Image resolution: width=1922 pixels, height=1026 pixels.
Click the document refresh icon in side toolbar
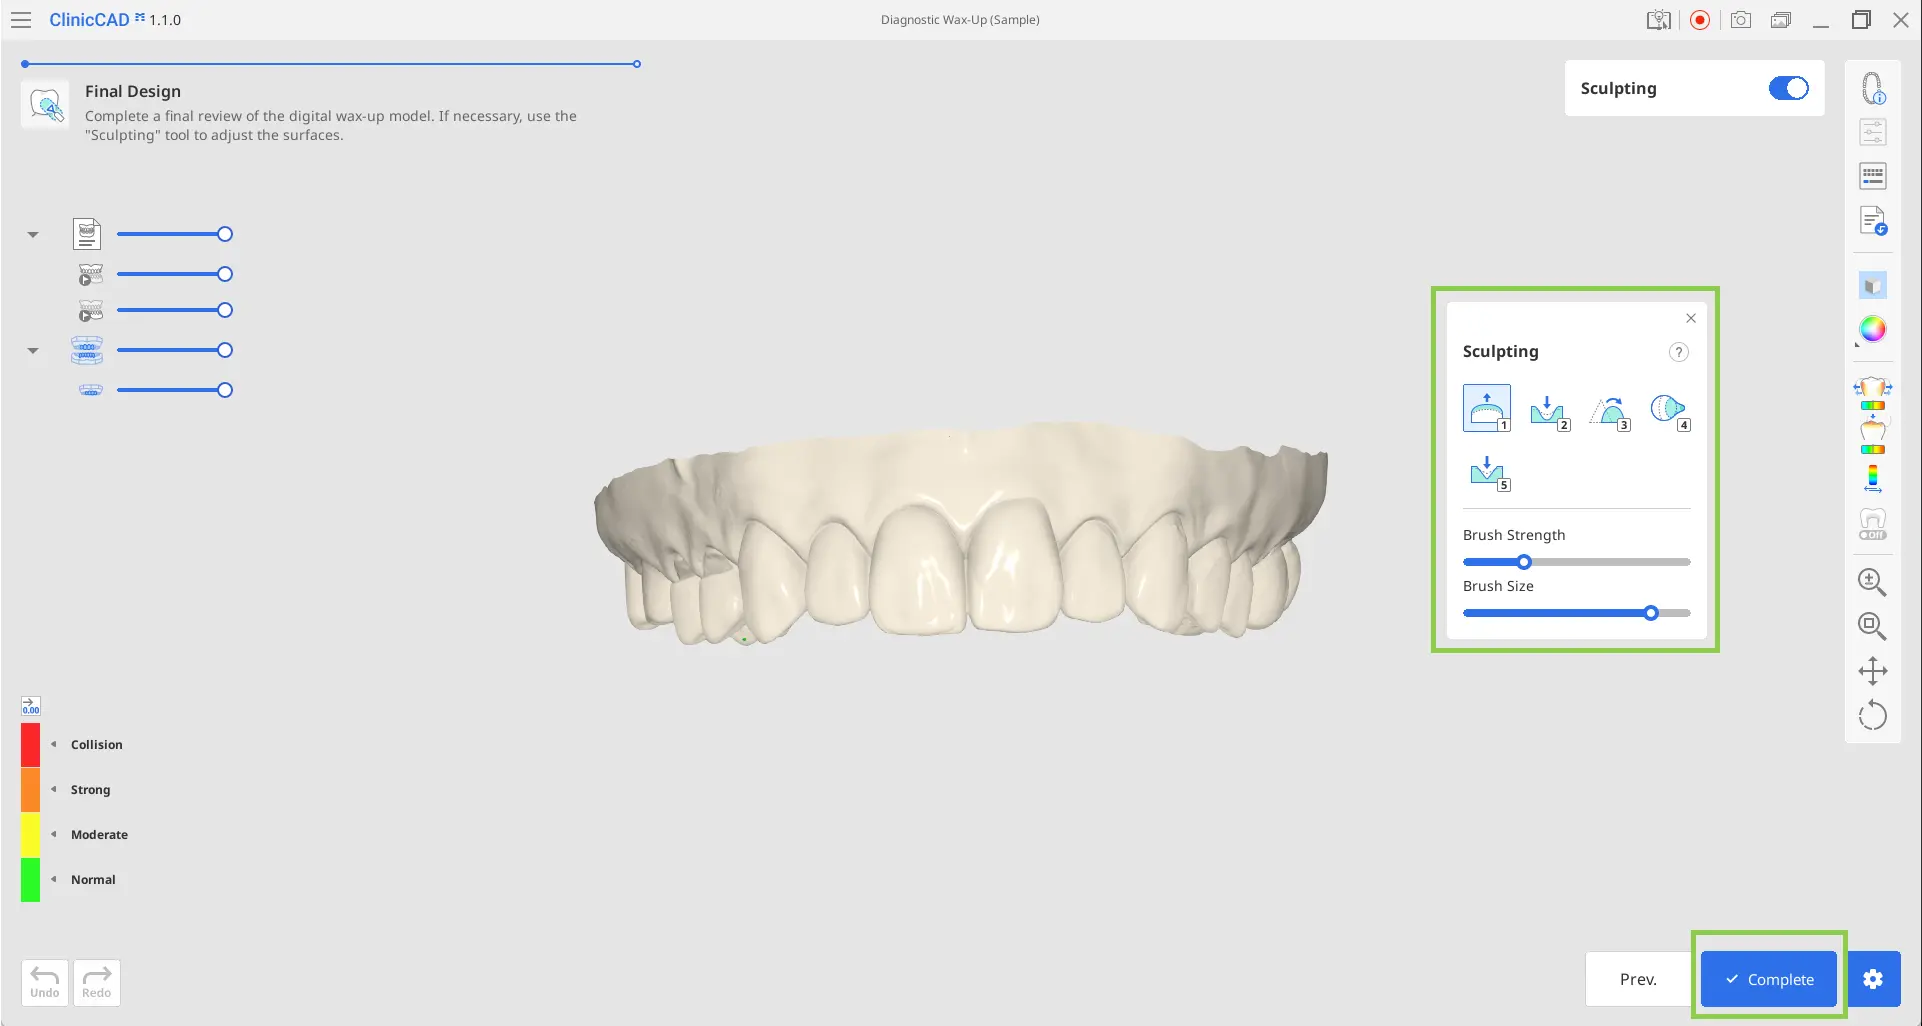coord(1873,220)
